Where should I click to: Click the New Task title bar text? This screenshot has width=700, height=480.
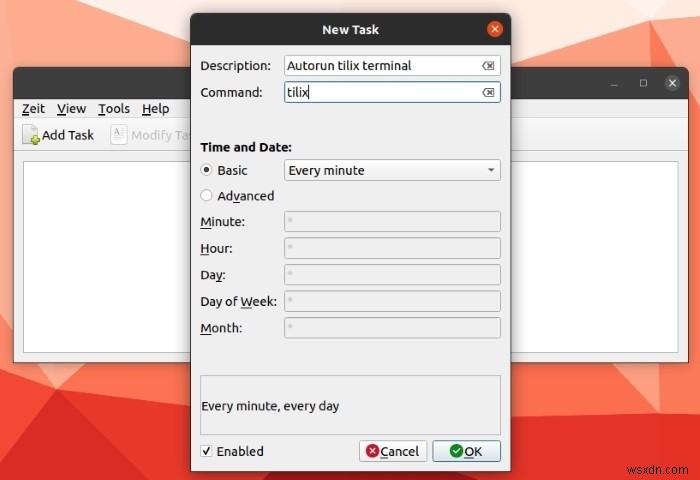[x=350, y=29]
